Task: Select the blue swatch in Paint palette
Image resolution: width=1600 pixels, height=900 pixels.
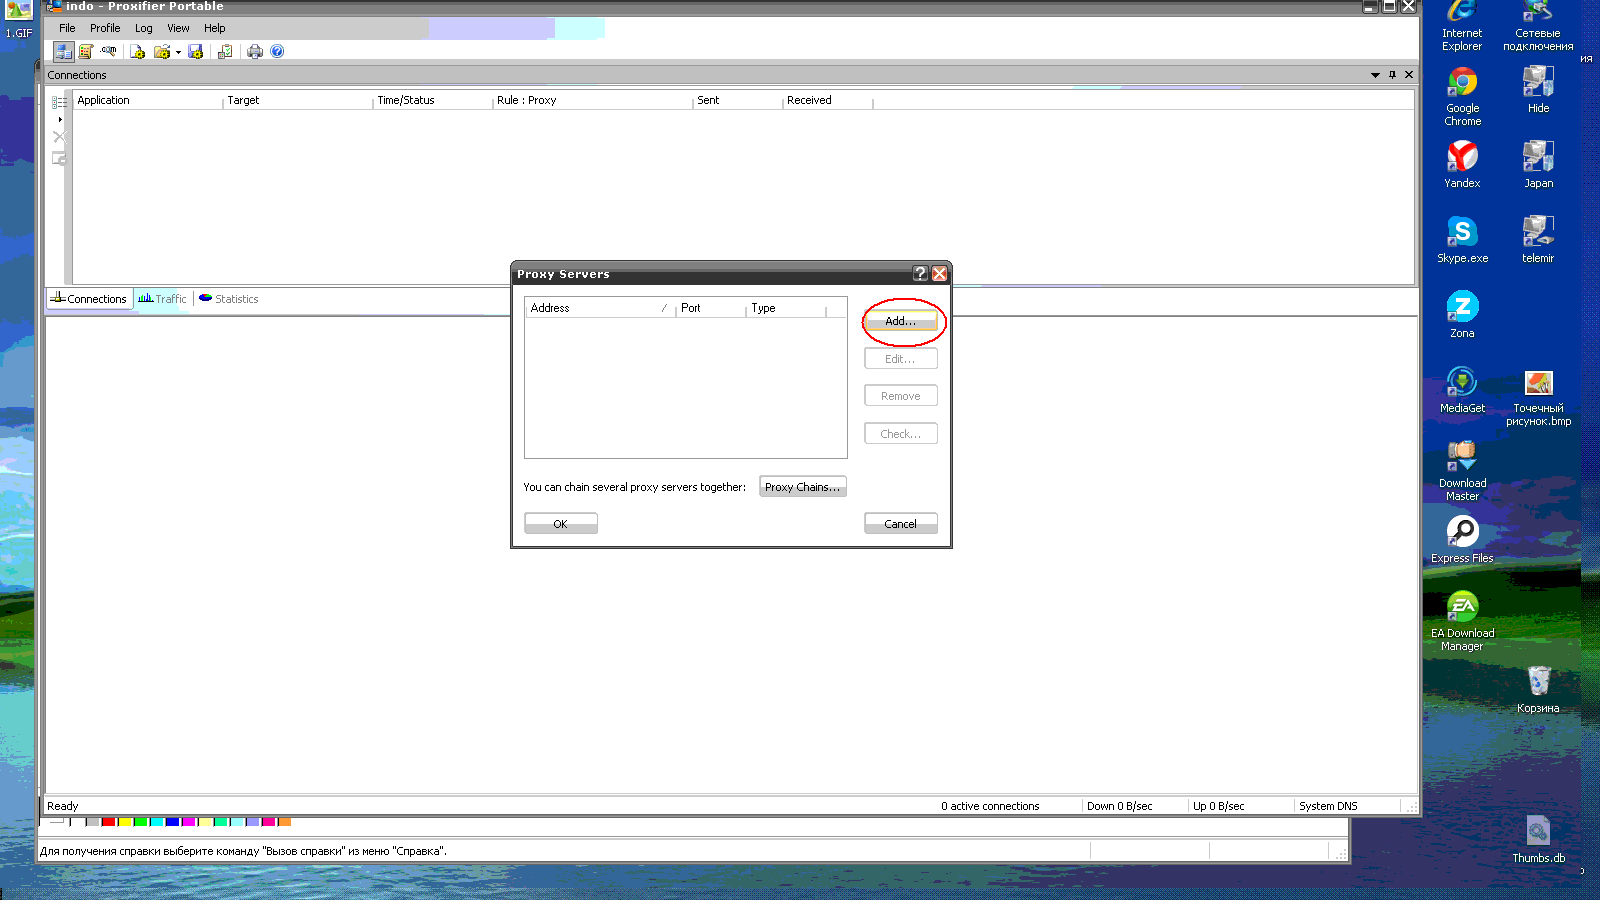Action: pyautogui.click(x=173, y=822)
